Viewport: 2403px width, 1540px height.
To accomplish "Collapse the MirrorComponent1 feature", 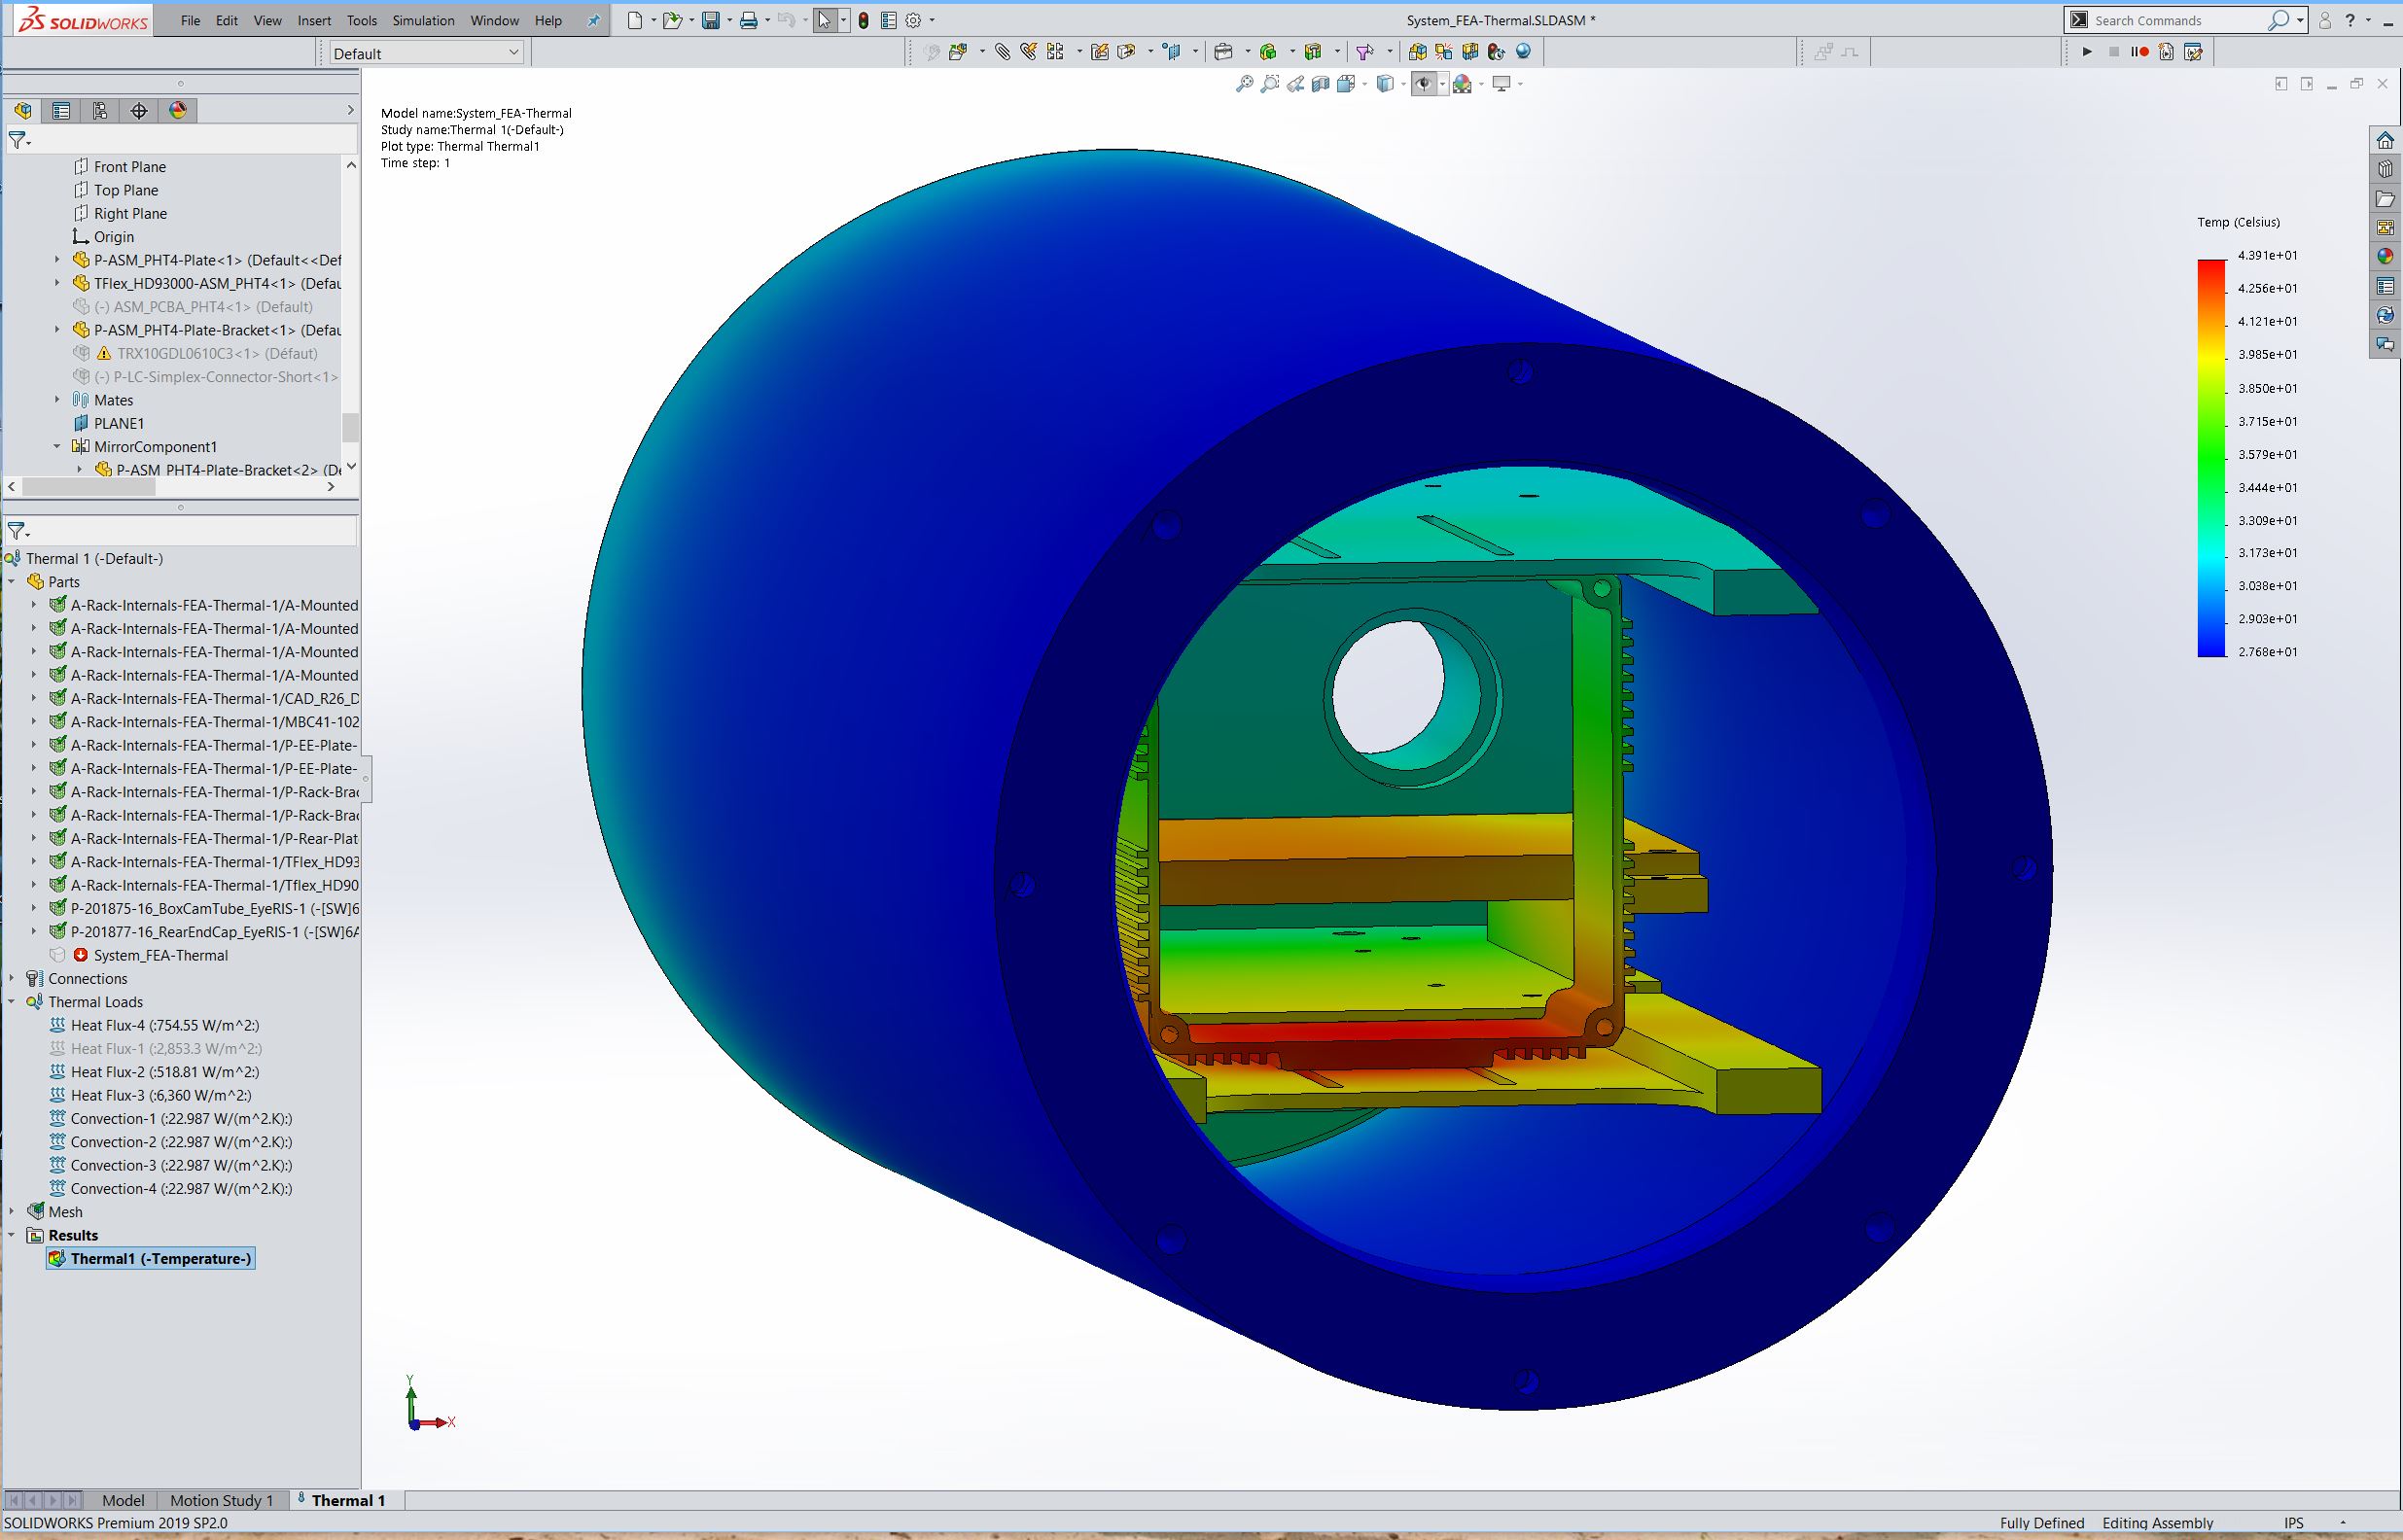I will (x=57, y=447).
